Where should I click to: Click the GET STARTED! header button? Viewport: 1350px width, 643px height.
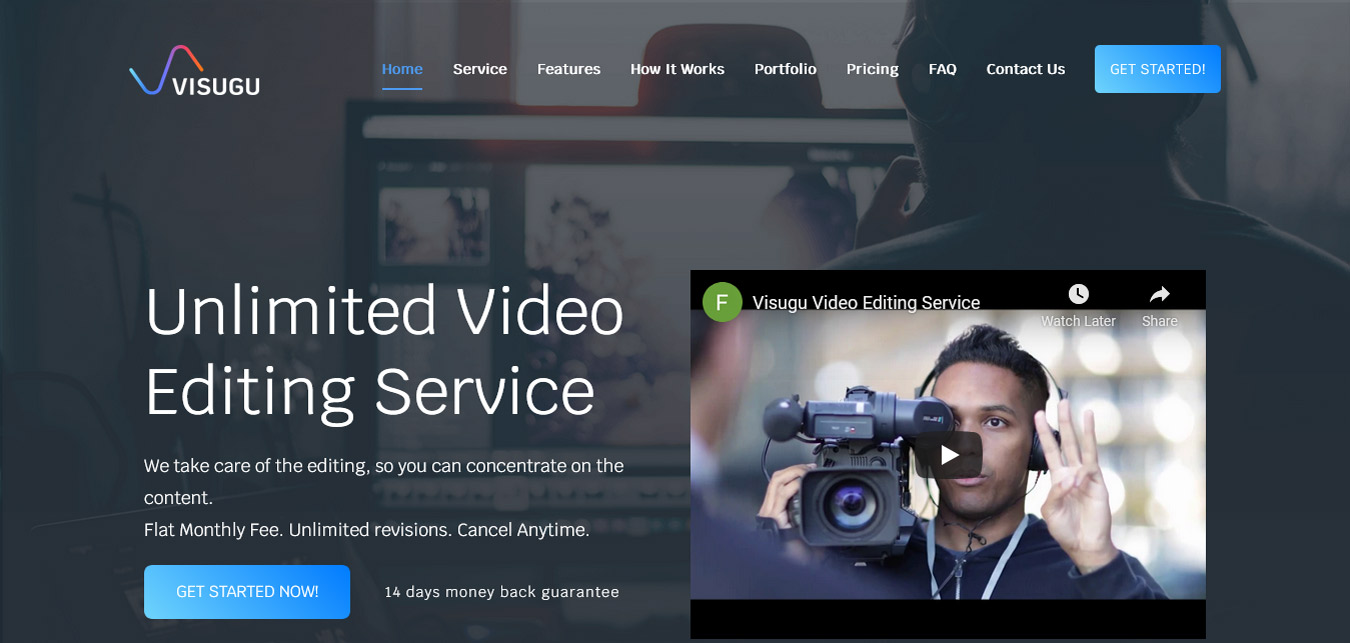(1158, 69)
